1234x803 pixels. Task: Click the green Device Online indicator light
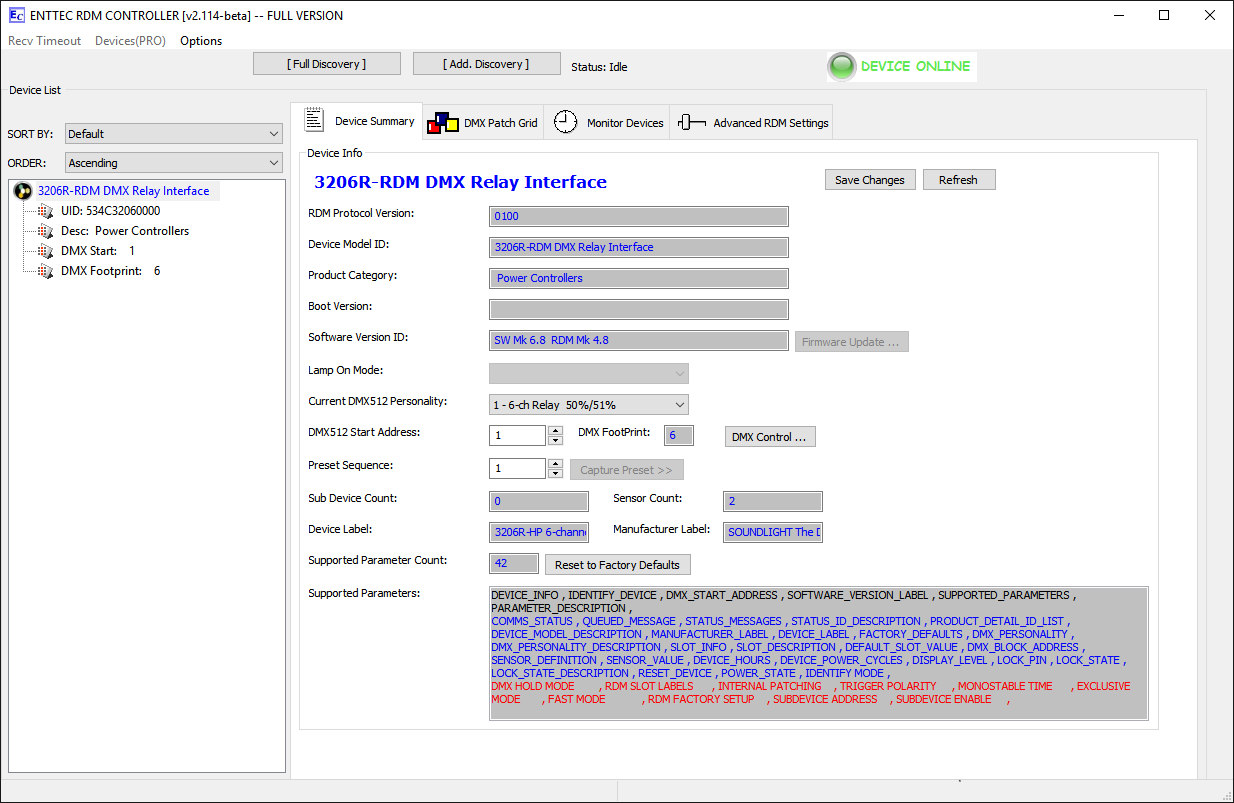842,67
